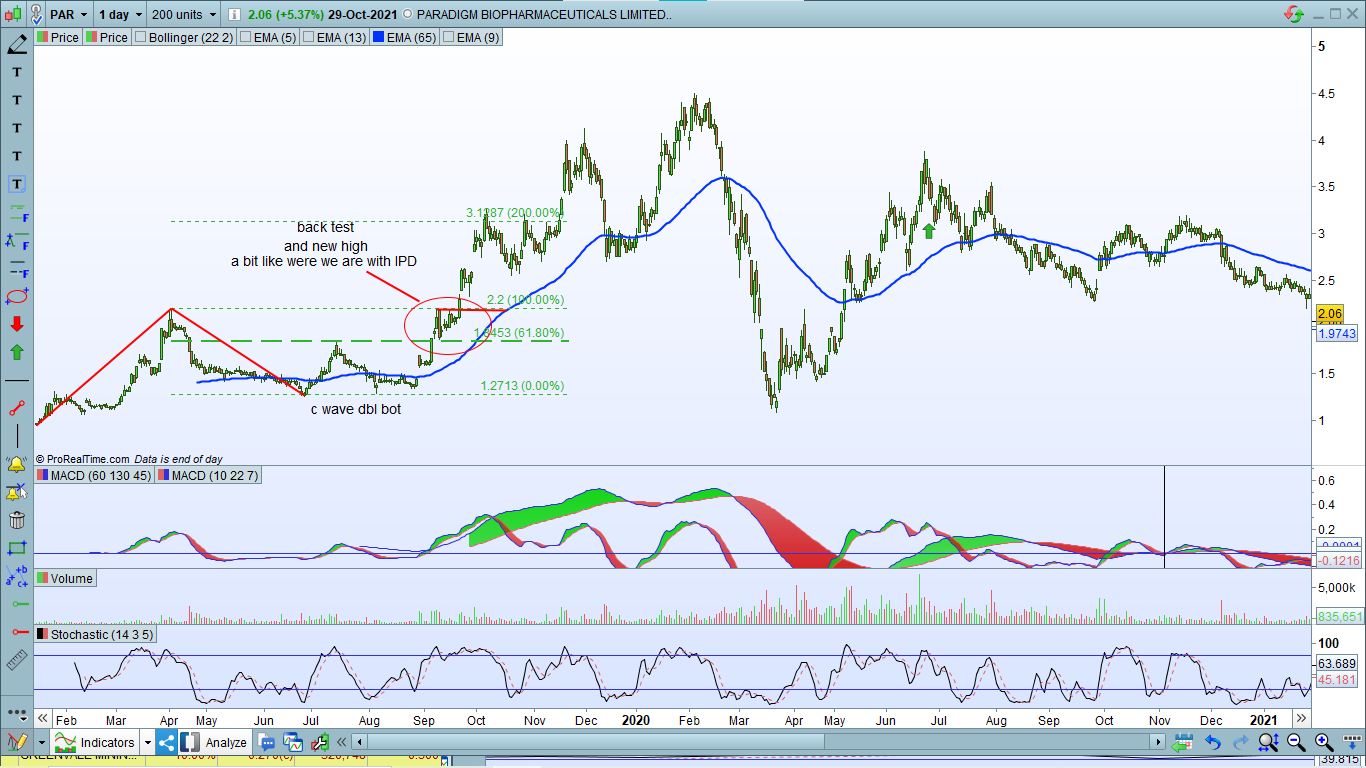Click the PARADIGM BIOPHARMACEUTICALS LIMITED name
This screenshot has height=768, width=1366.
(x=544, y=15)
